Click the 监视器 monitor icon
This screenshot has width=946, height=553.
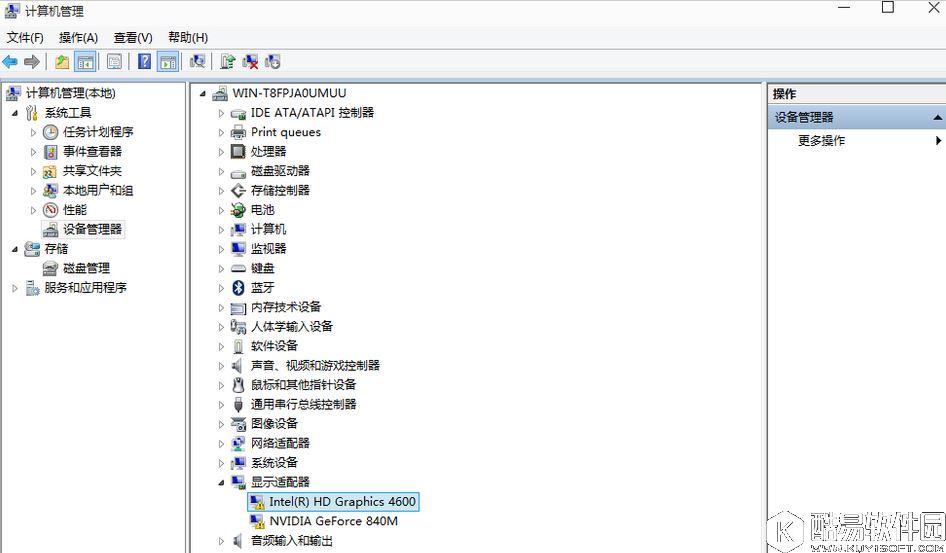pyautogui.click(x=238, y=248)
